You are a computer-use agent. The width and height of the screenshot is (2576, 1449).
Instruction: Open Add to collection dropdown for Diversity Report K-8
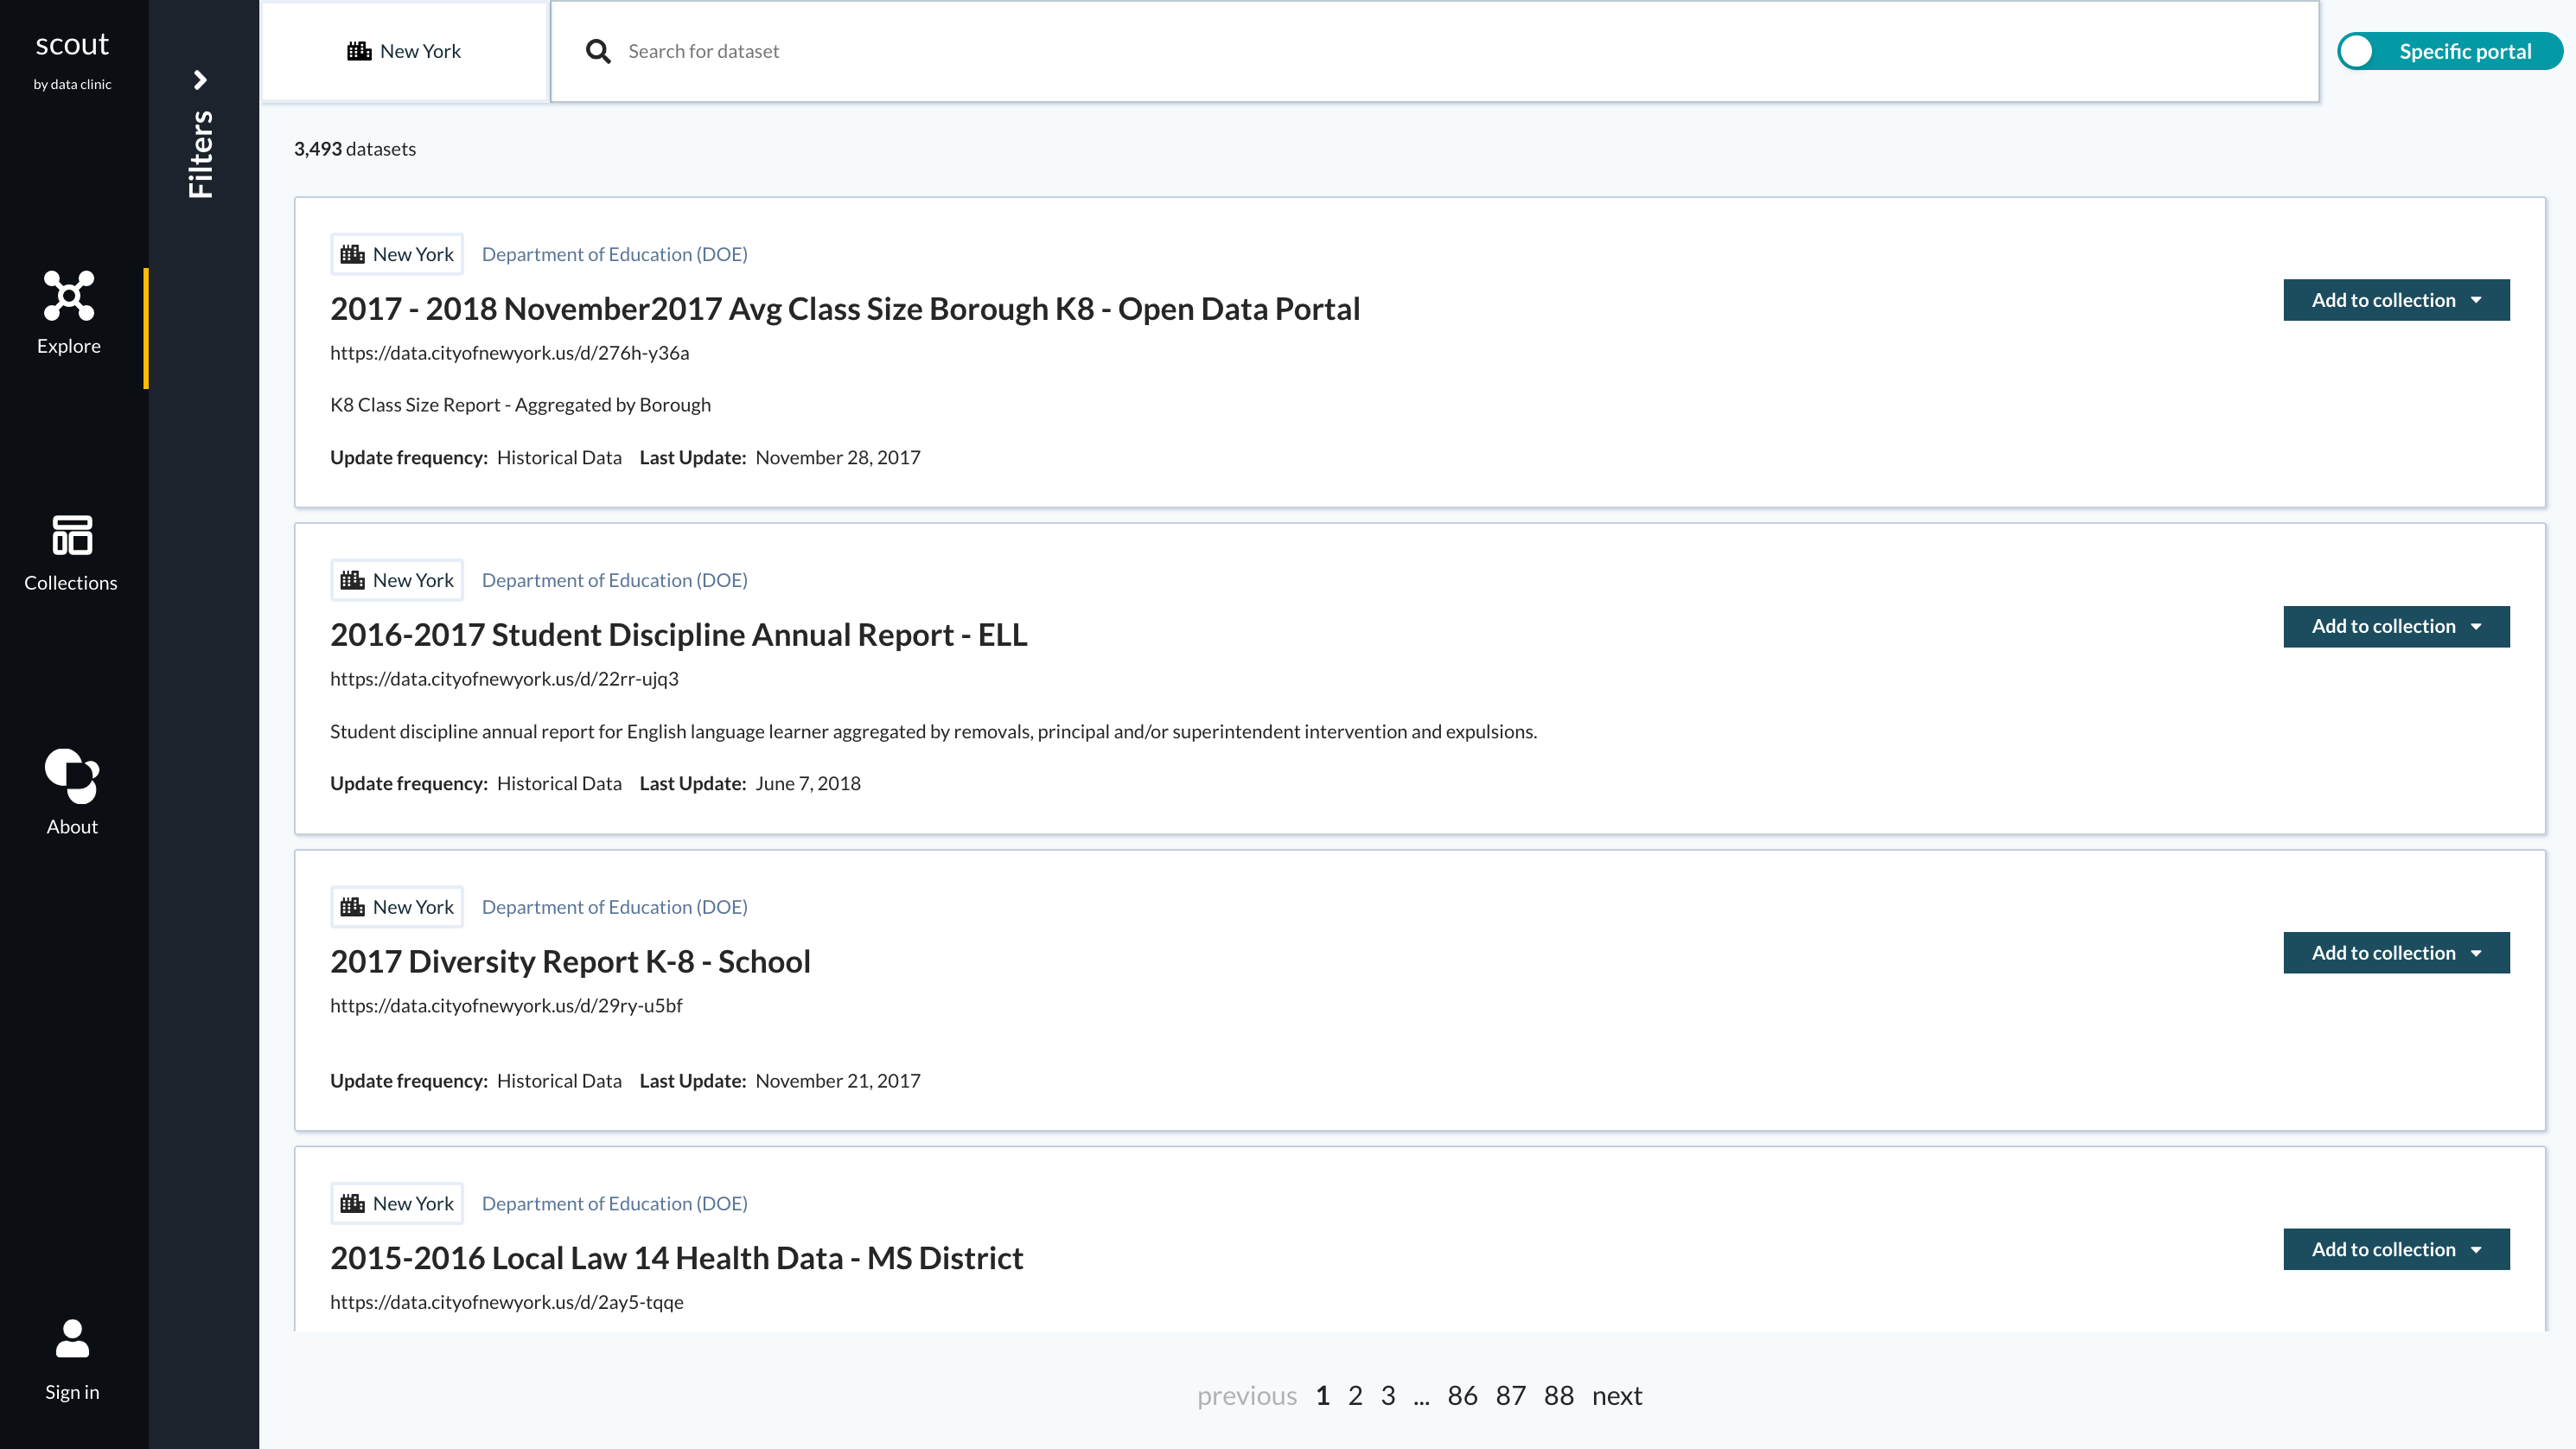click(2396, 952)
